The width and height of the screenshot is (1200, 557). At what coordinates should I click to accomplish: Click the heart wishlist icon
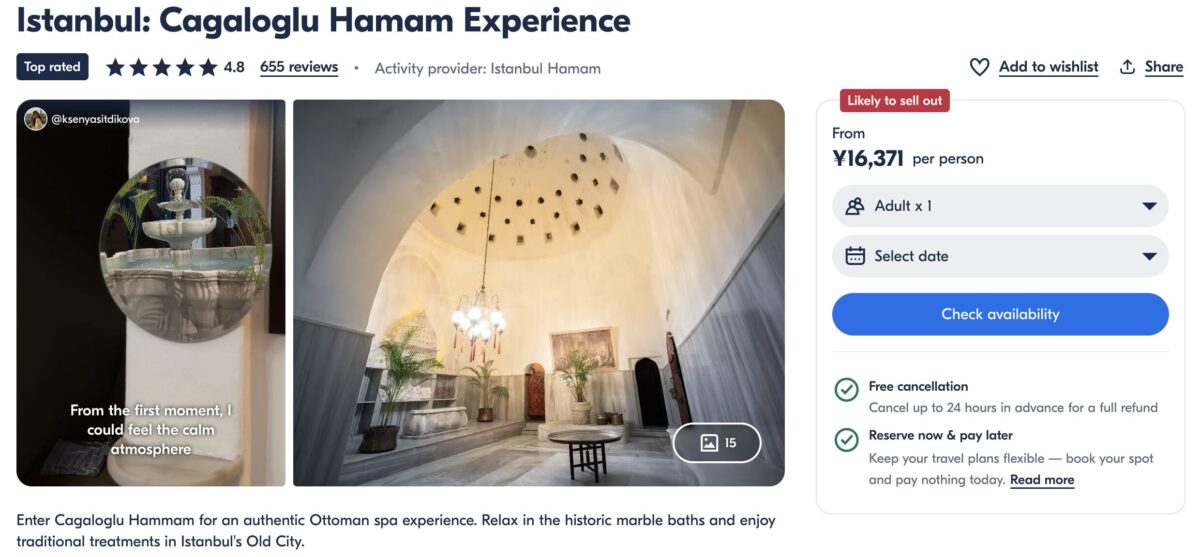click(979, 67)
